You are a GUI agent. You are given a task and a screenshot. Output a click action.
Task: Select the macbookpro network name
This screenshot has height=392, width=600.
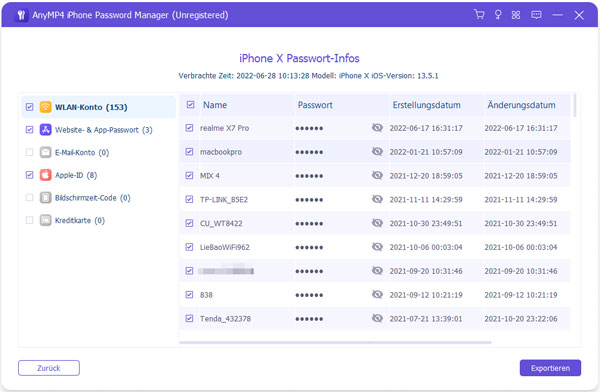coord(221,152)
